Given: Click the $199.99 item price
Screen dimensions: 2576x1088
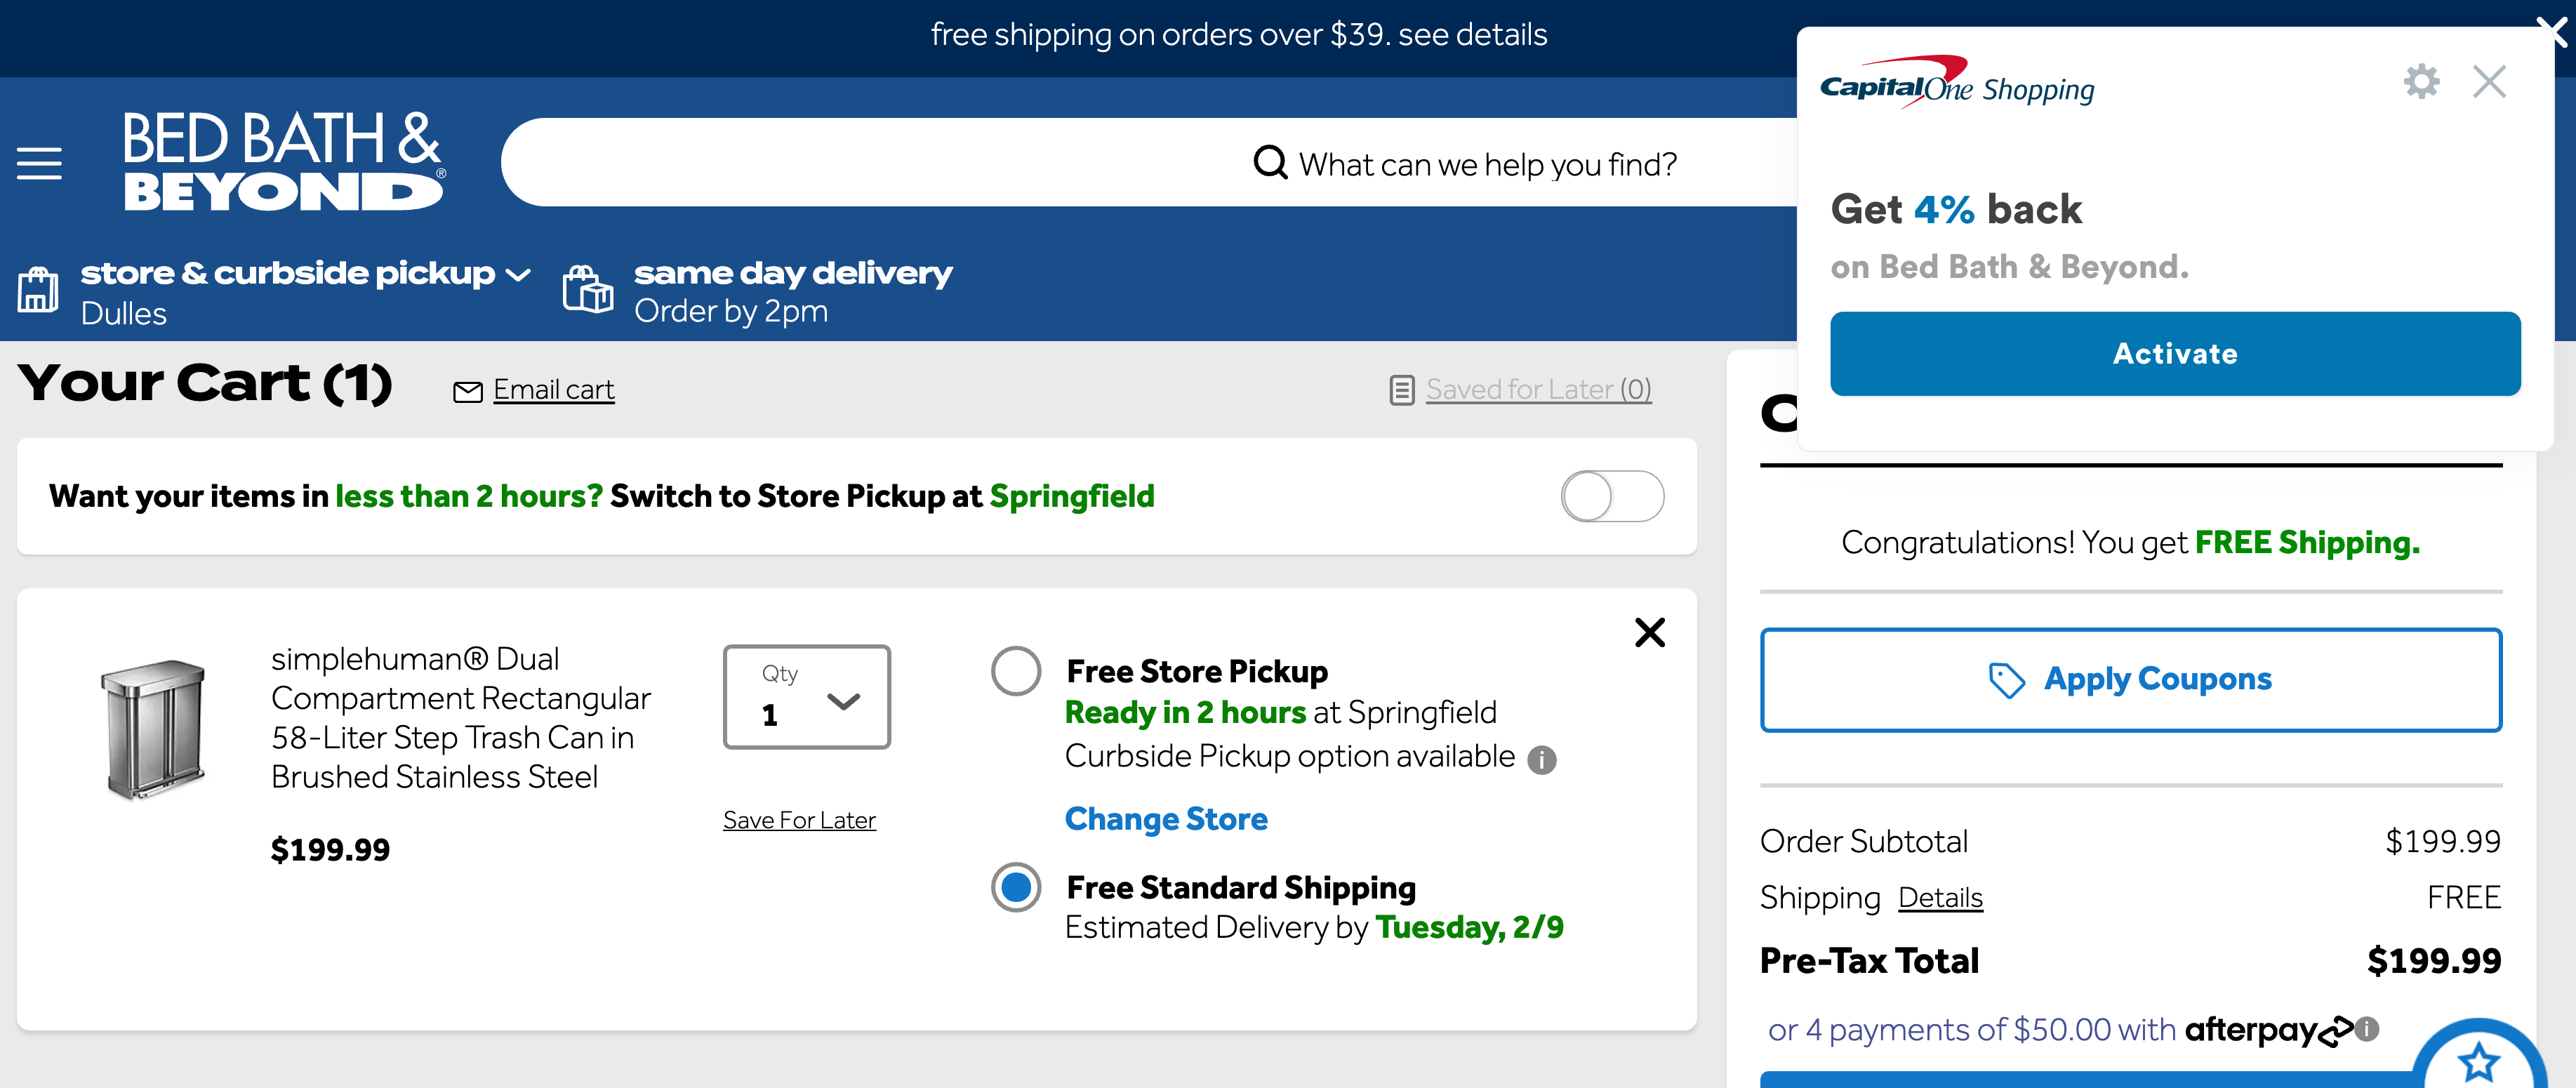Looking at the screenshot, I should coord(330,850).
